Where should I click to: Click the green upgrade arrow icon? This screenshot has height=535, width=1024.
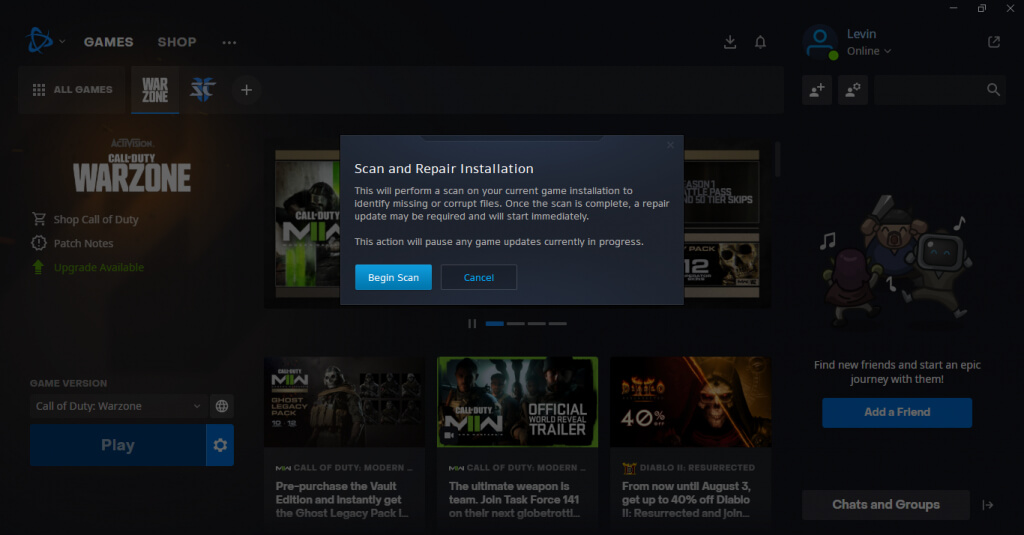point(38,267)
